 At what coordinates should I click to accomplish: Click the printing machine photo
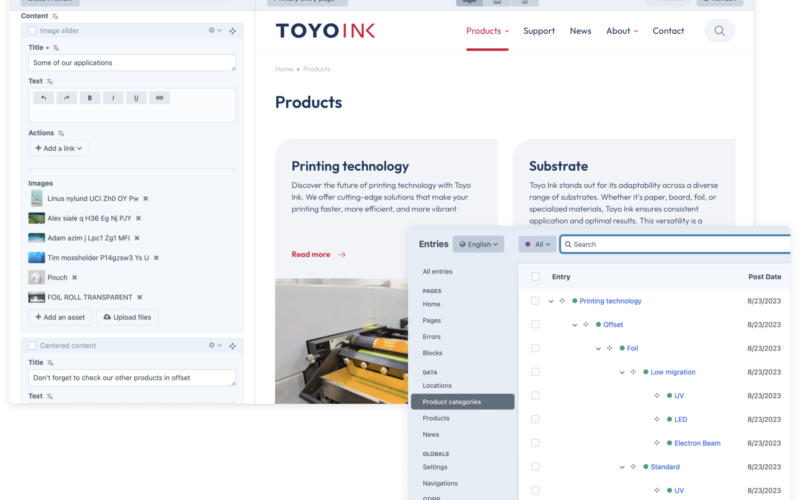(x=341, y=341)
